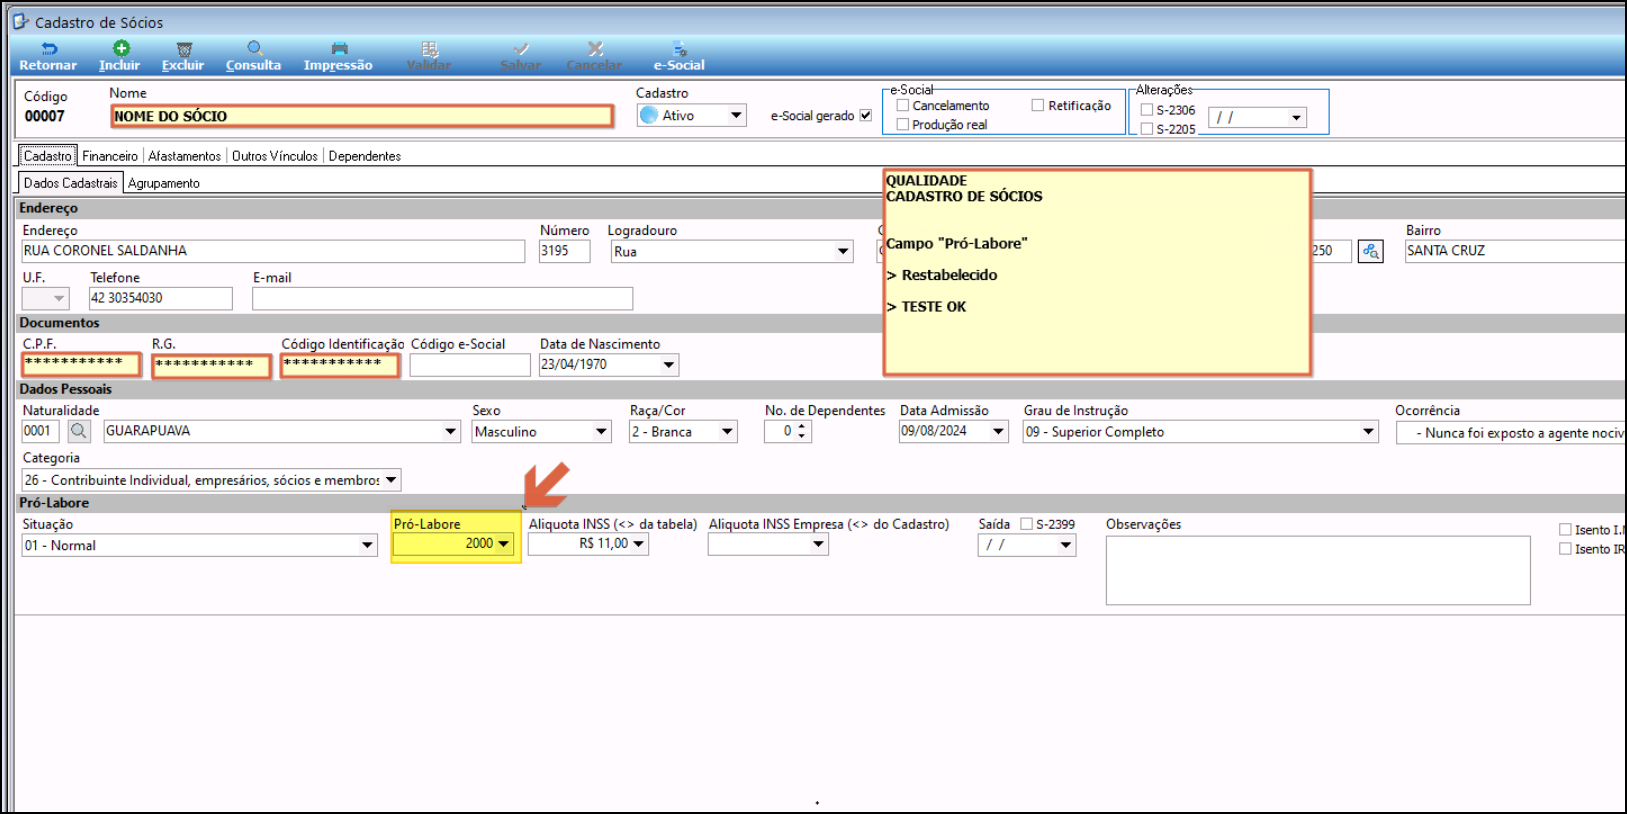Click the Endereço address field

point(273,251)
